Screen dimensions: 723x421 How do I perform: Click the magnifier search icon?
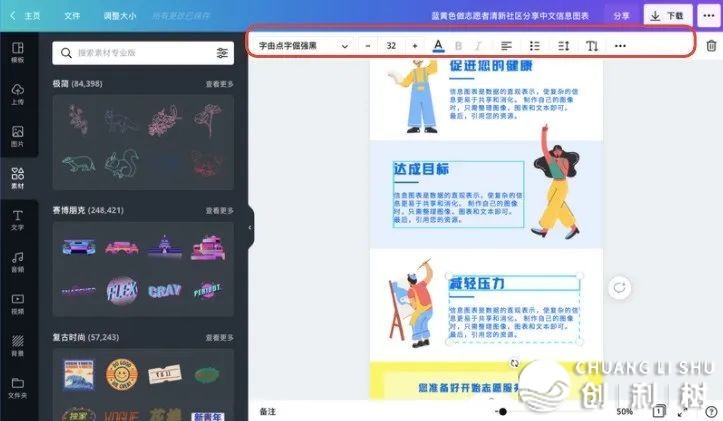point(66,53)
